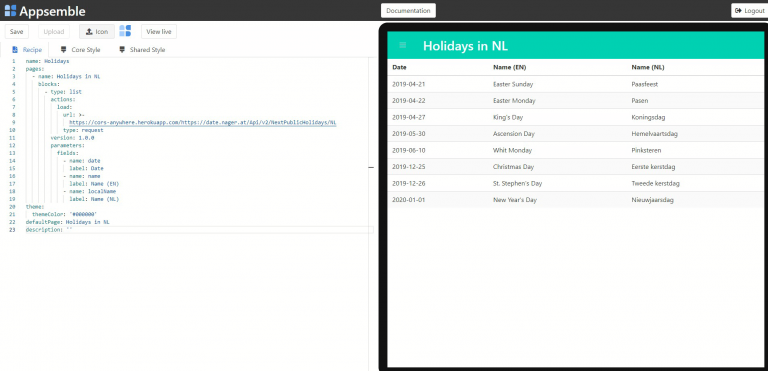768x371 pixels.
Task: Click the Name (NL) column header
Action: click(648, 67)
